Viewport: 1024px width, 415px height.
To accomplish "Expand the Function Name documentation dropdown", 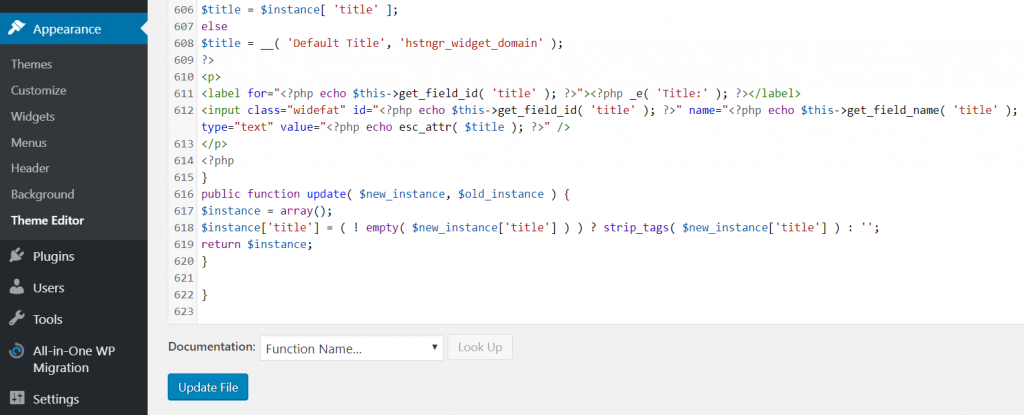I will click(x=351, y=348).
